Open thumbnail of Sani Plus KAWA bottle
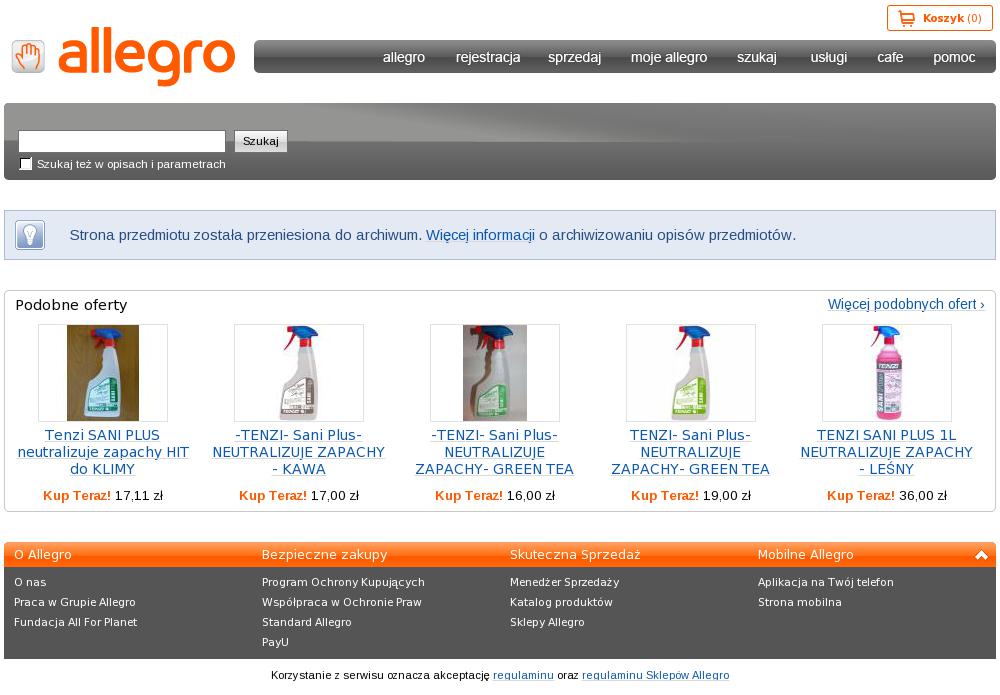Screen dimensions: 1000x695 click(298, 373)
